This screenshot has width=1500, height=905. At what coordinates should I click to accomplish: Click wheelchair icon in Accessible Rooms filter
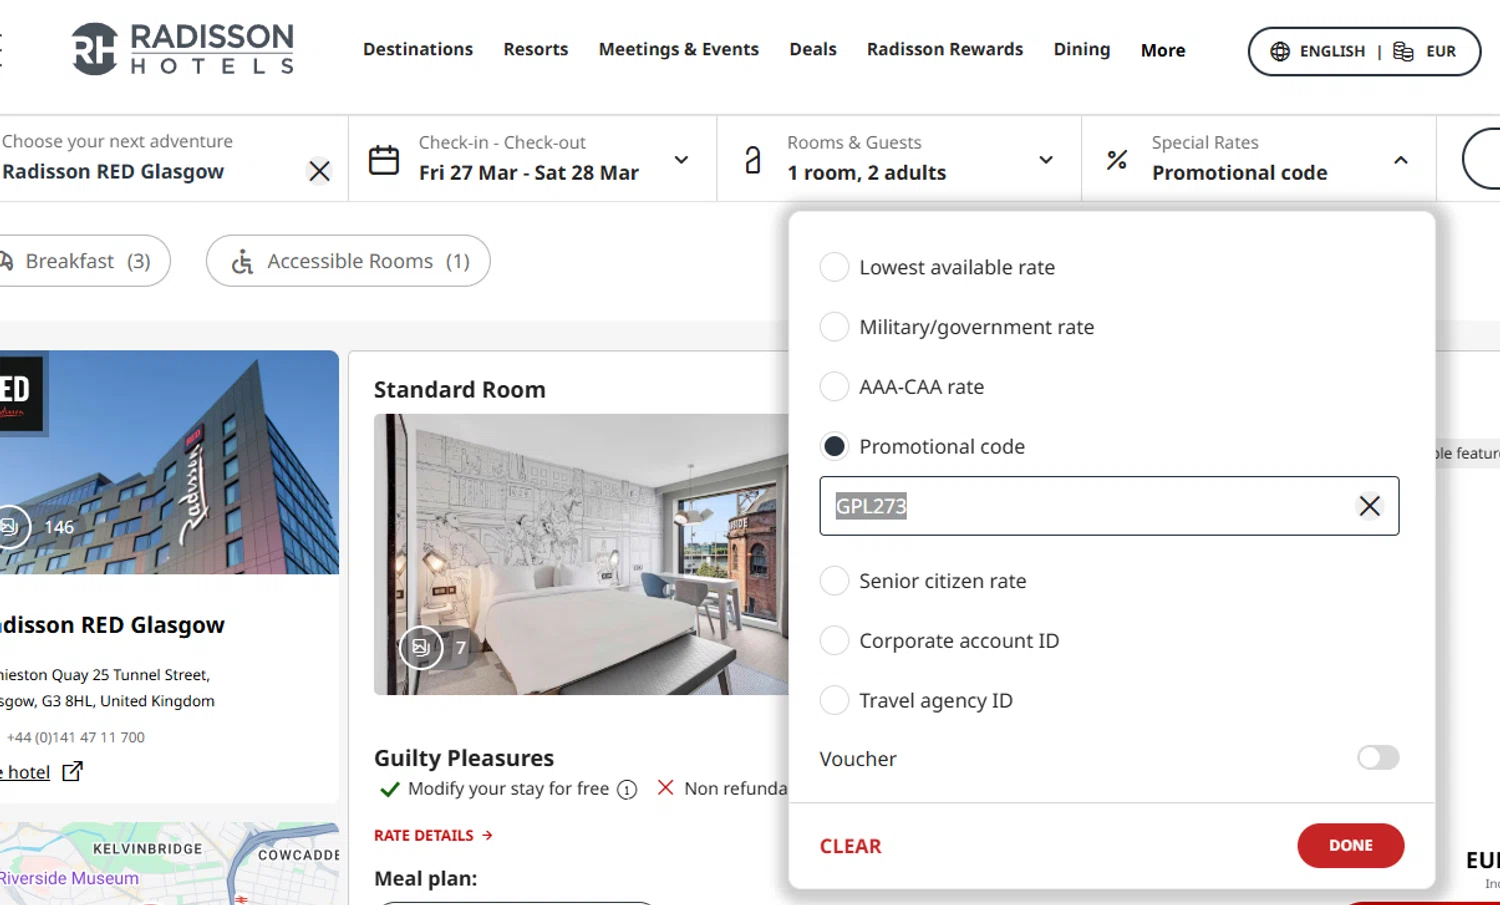[x=242, y=261]
